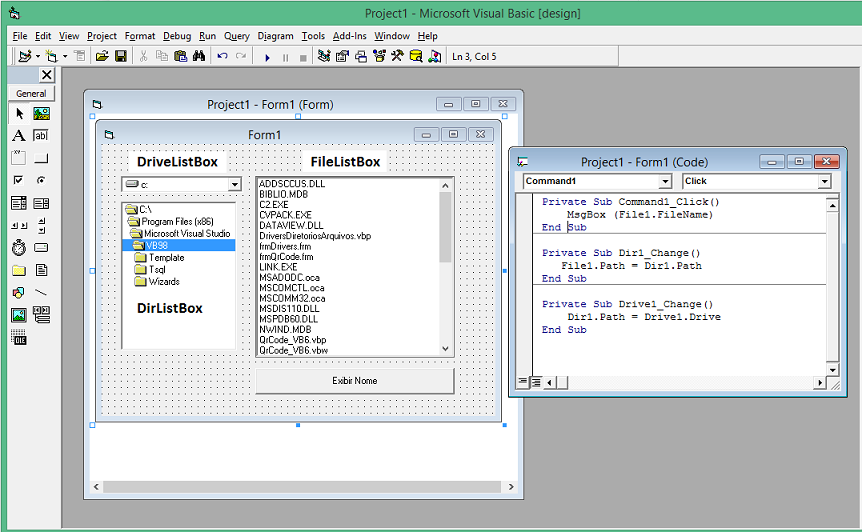Select the ComboBox control tool
Viewport: 862px width, 532px height.
pyautogui.click(x=19, y=203)
